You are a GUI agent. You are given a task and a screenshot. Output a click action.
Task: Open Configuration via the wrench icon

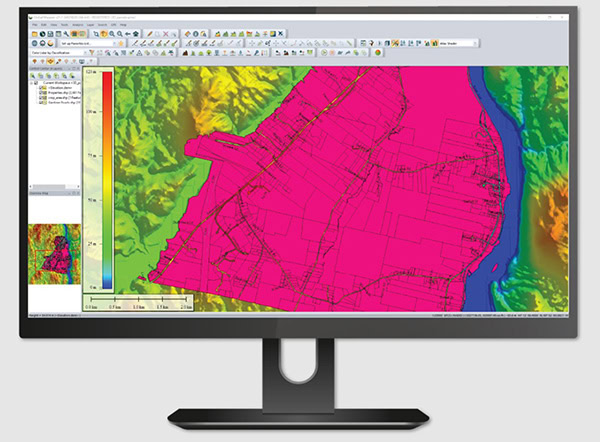(x=66, y=34)
